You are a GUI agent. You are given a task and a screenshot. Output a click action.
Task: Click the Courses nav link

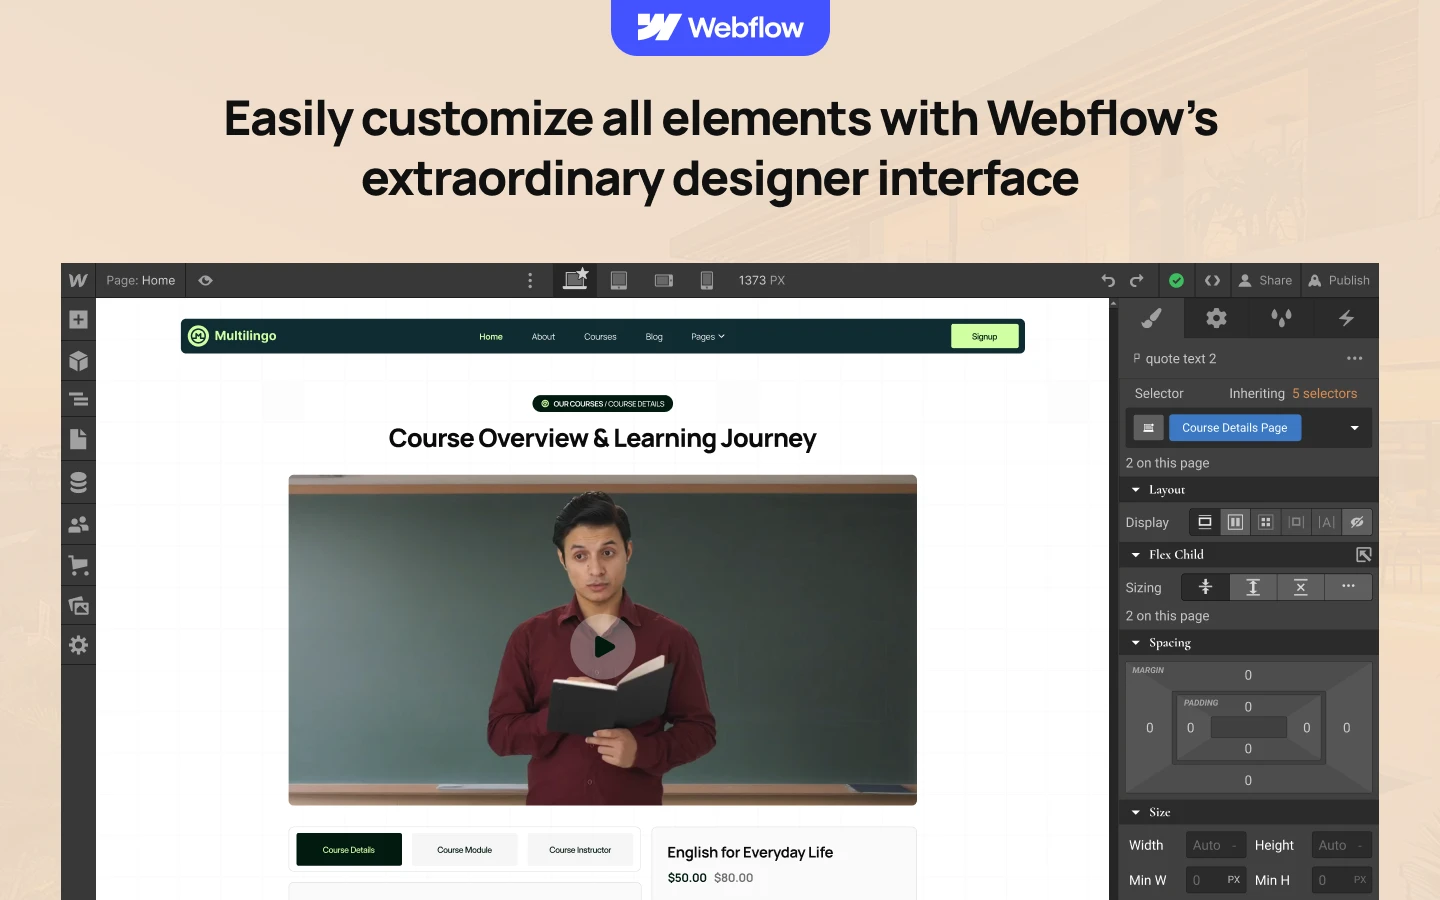pos(600,337)
